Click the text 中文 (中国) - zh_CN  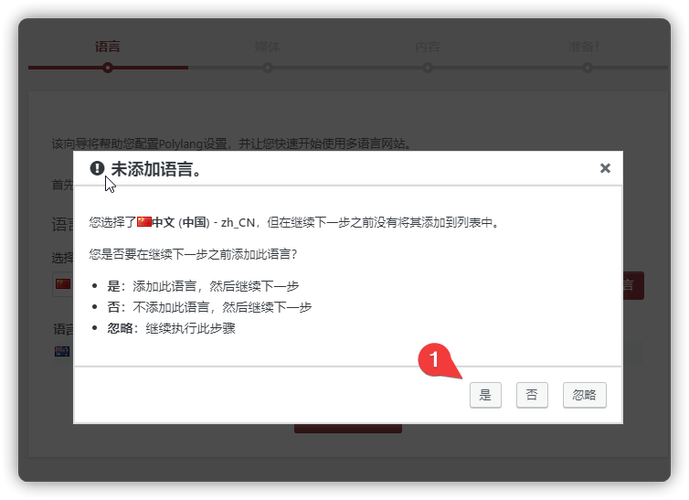[203, 222]
